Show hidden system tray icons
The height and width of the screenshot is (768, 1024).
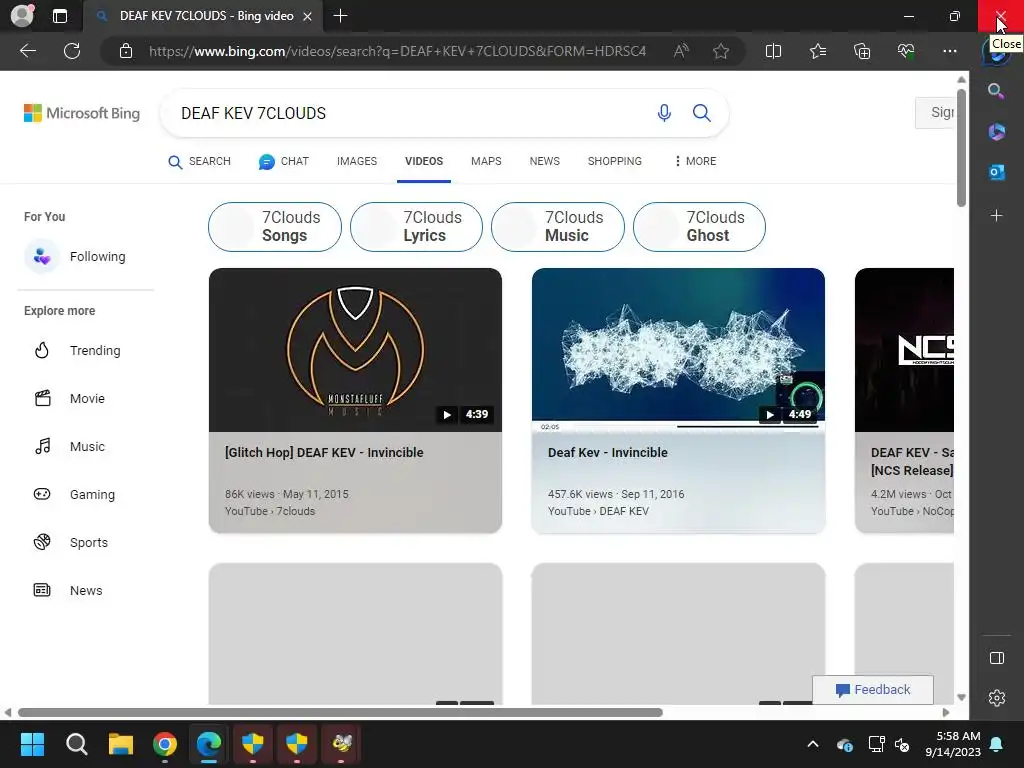click(812, 744)
